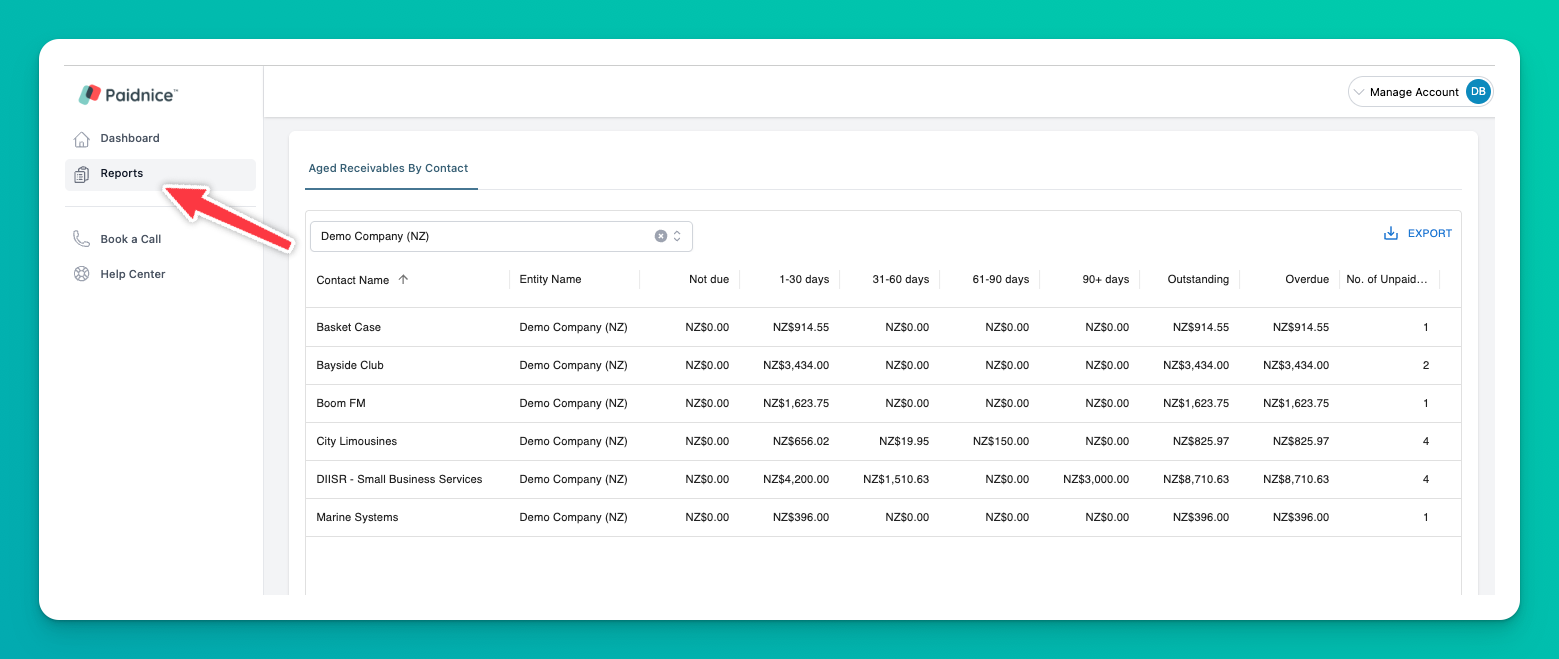Sort by 90+ days column header
1559x659 pixels.
click(x=1105, y=279)
